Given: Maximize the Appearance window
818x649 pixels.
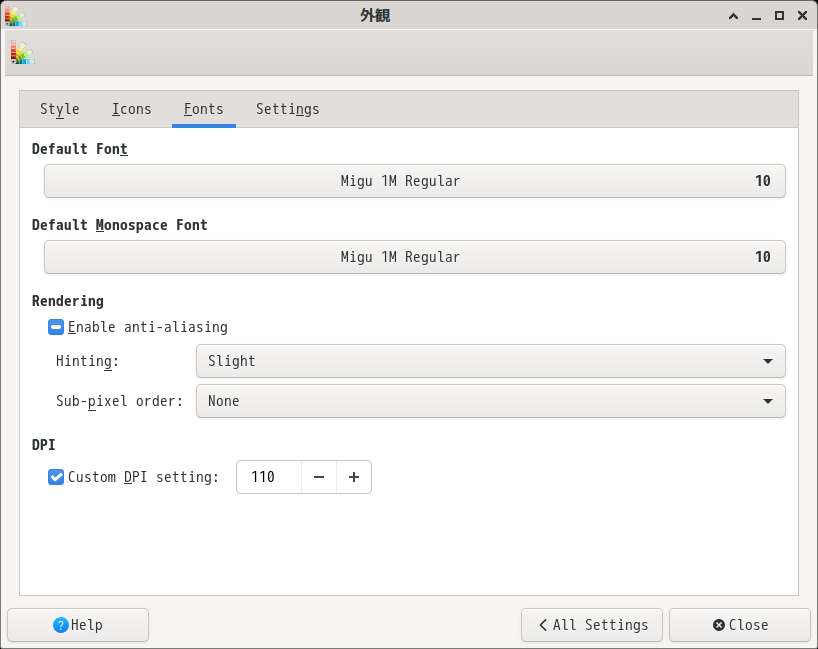Looking at the screenshot, I should 779,16.
